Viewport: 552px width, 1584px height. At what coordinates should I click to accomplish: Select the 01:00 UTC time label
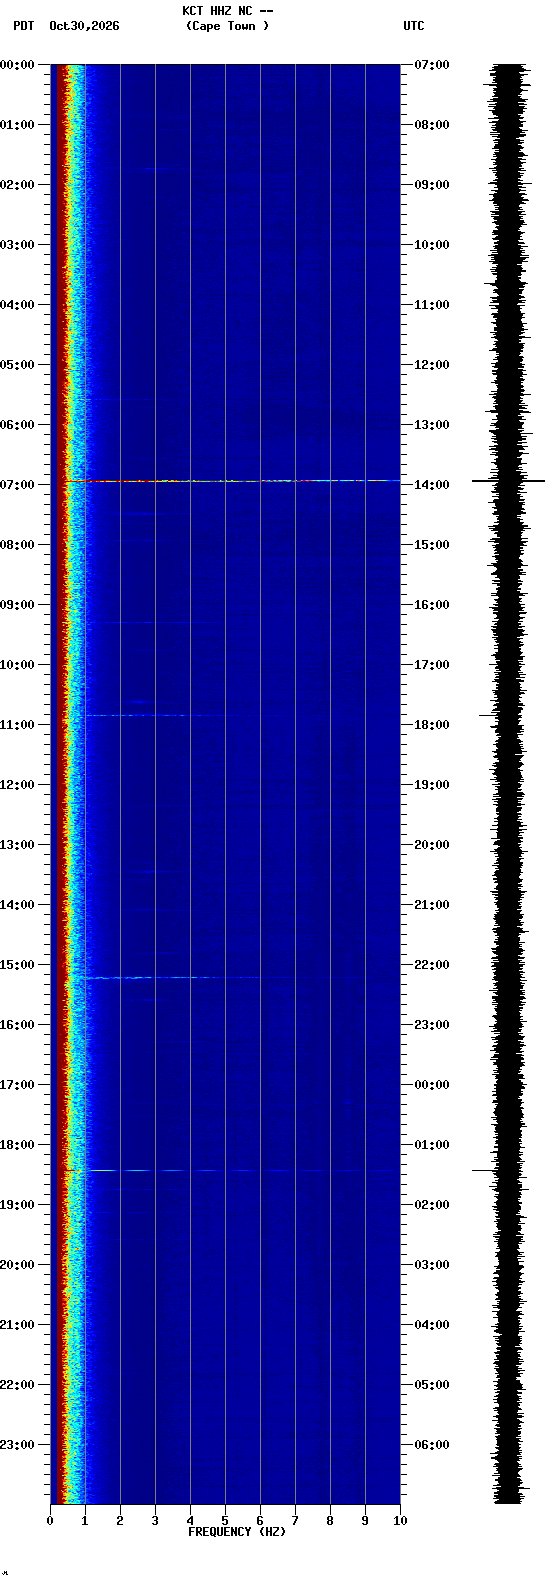coord(432,1145)
